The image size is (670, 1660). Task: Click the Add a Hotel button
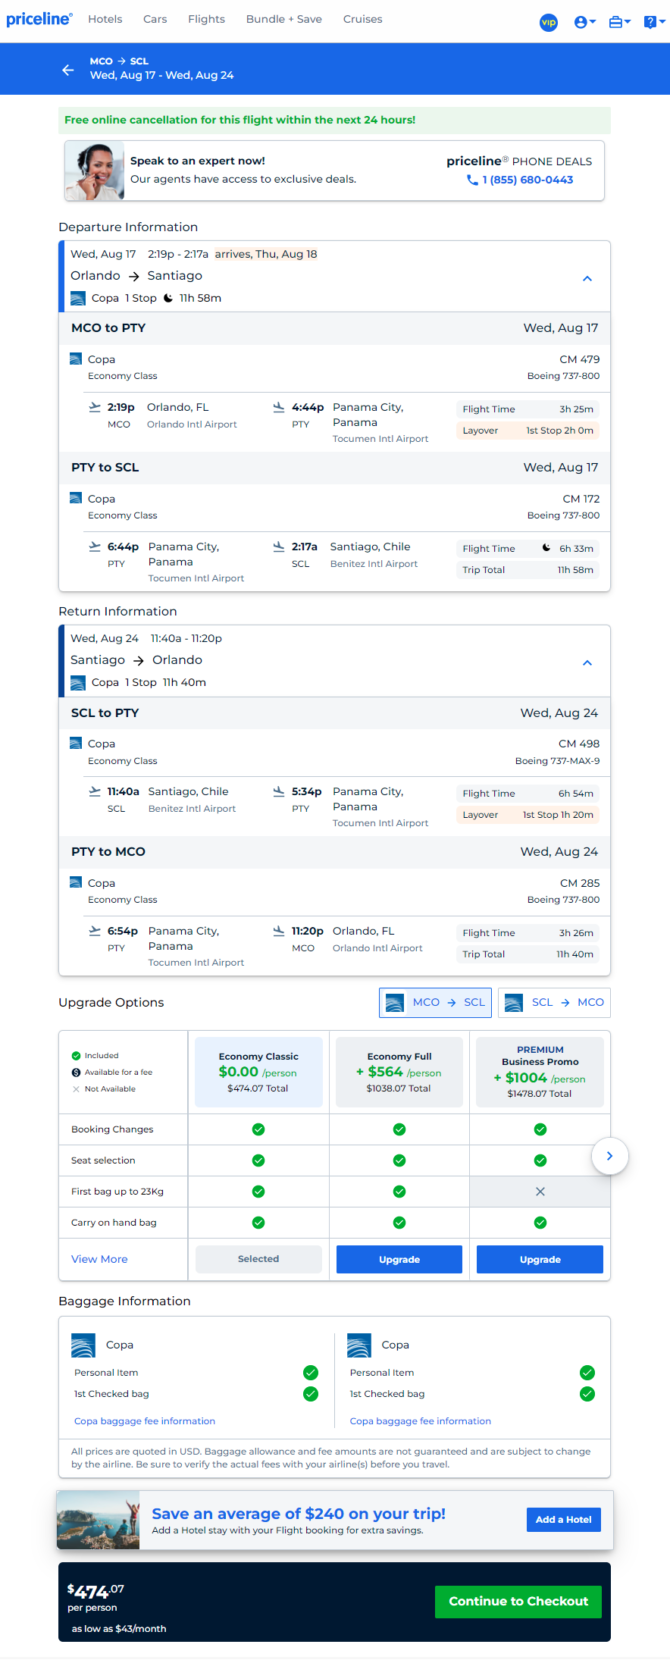[x=563, y=1519]
